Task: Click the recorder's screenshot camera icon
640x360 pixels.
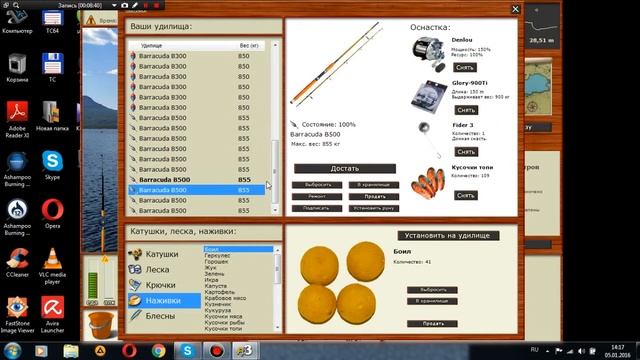Action: point(125,5)
